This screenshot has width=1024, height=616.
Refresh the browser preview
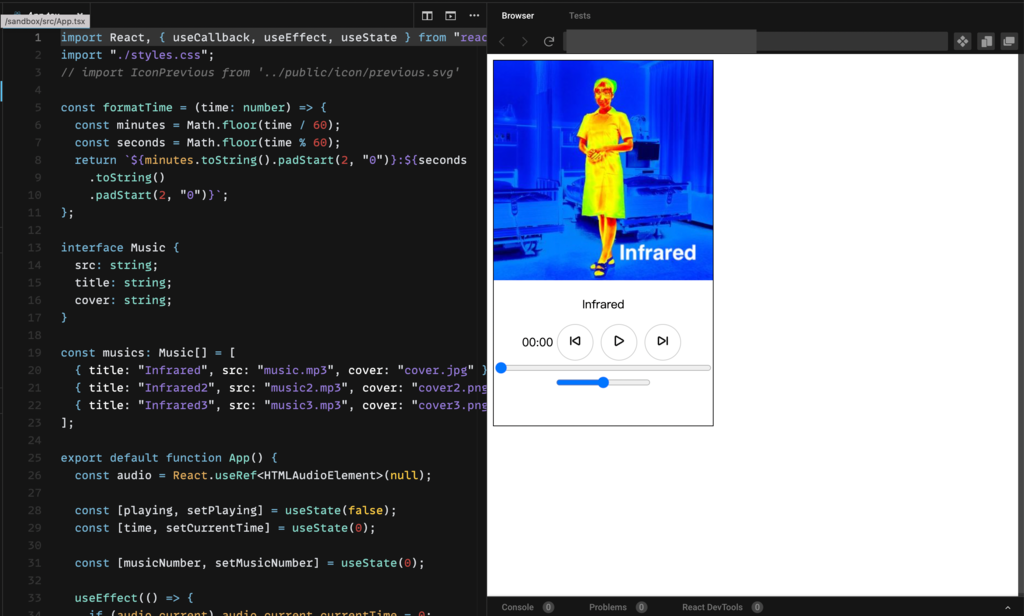tap(549, 41)
